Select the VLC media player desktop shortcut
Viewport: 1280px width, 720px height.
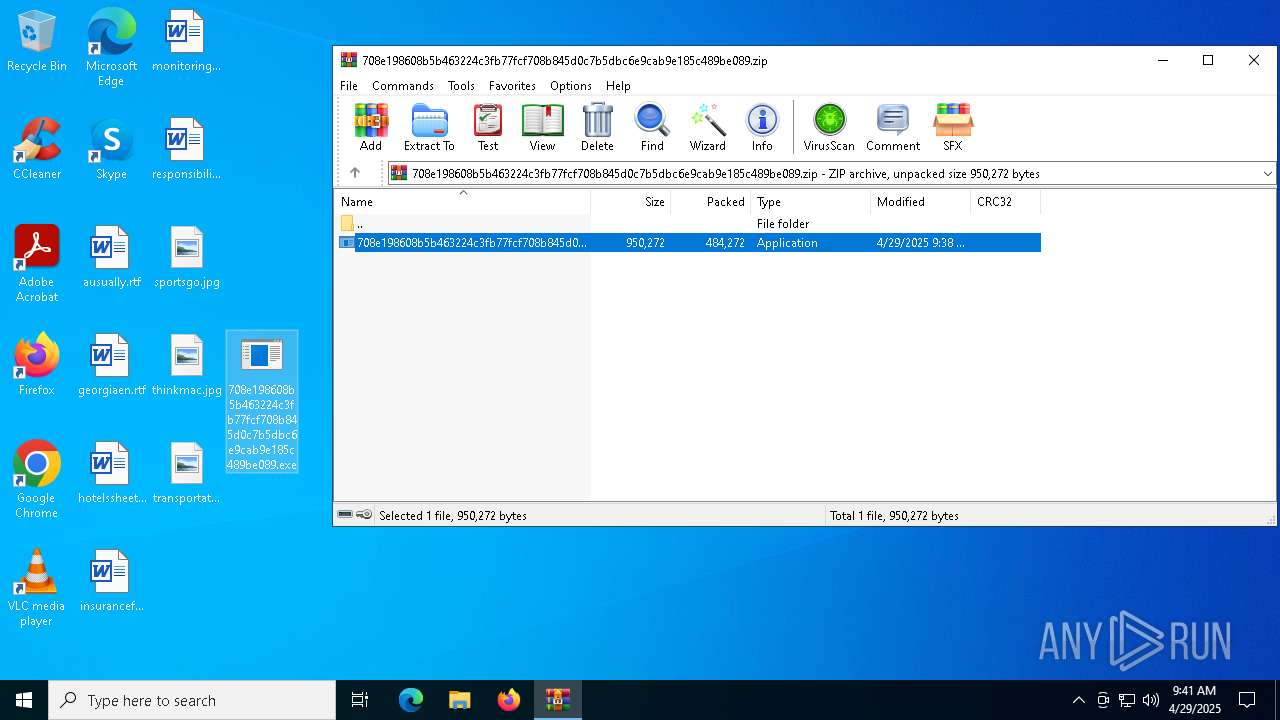(x=37, y=588)
